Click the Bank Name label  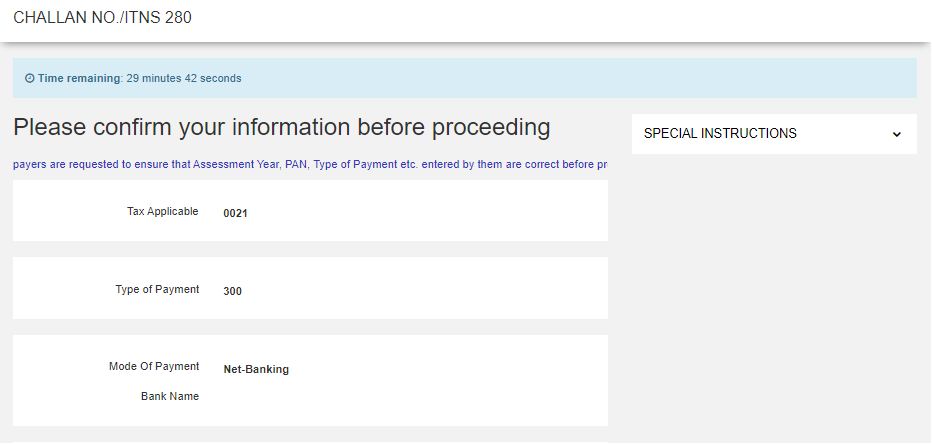(x=170, y=396)
